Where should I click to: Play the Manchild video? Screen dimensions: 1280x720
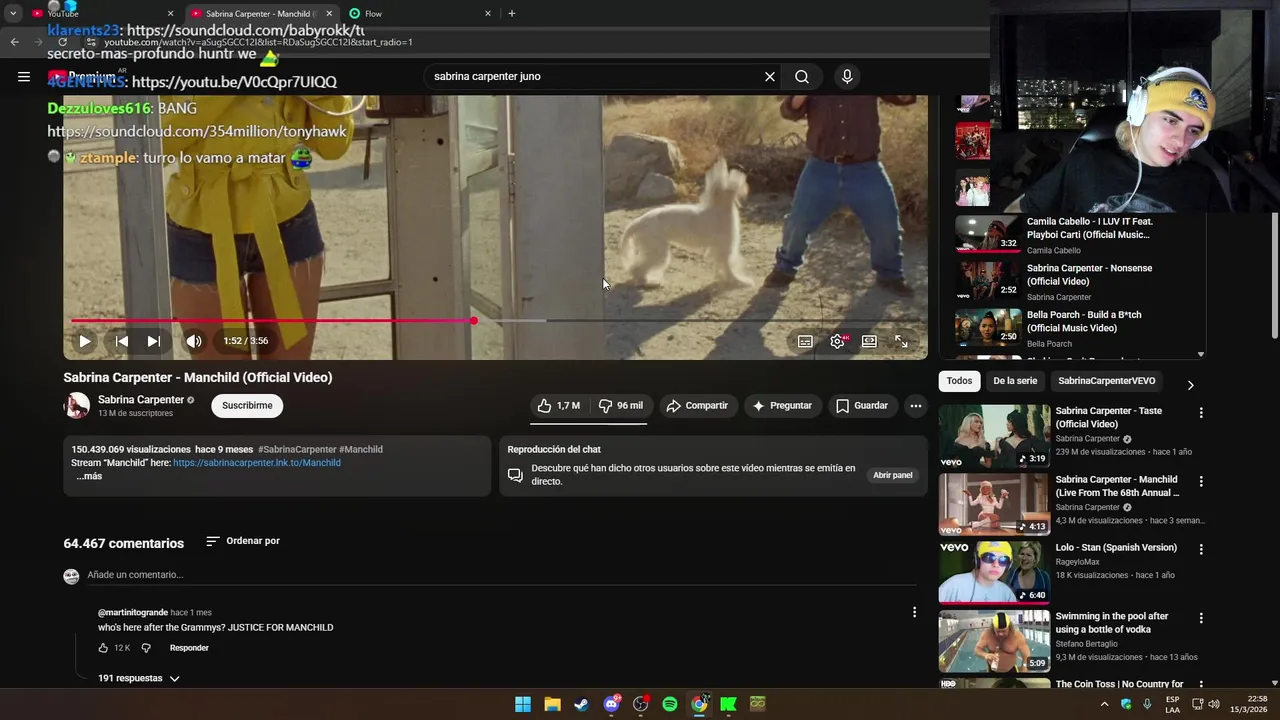point(85,341)
